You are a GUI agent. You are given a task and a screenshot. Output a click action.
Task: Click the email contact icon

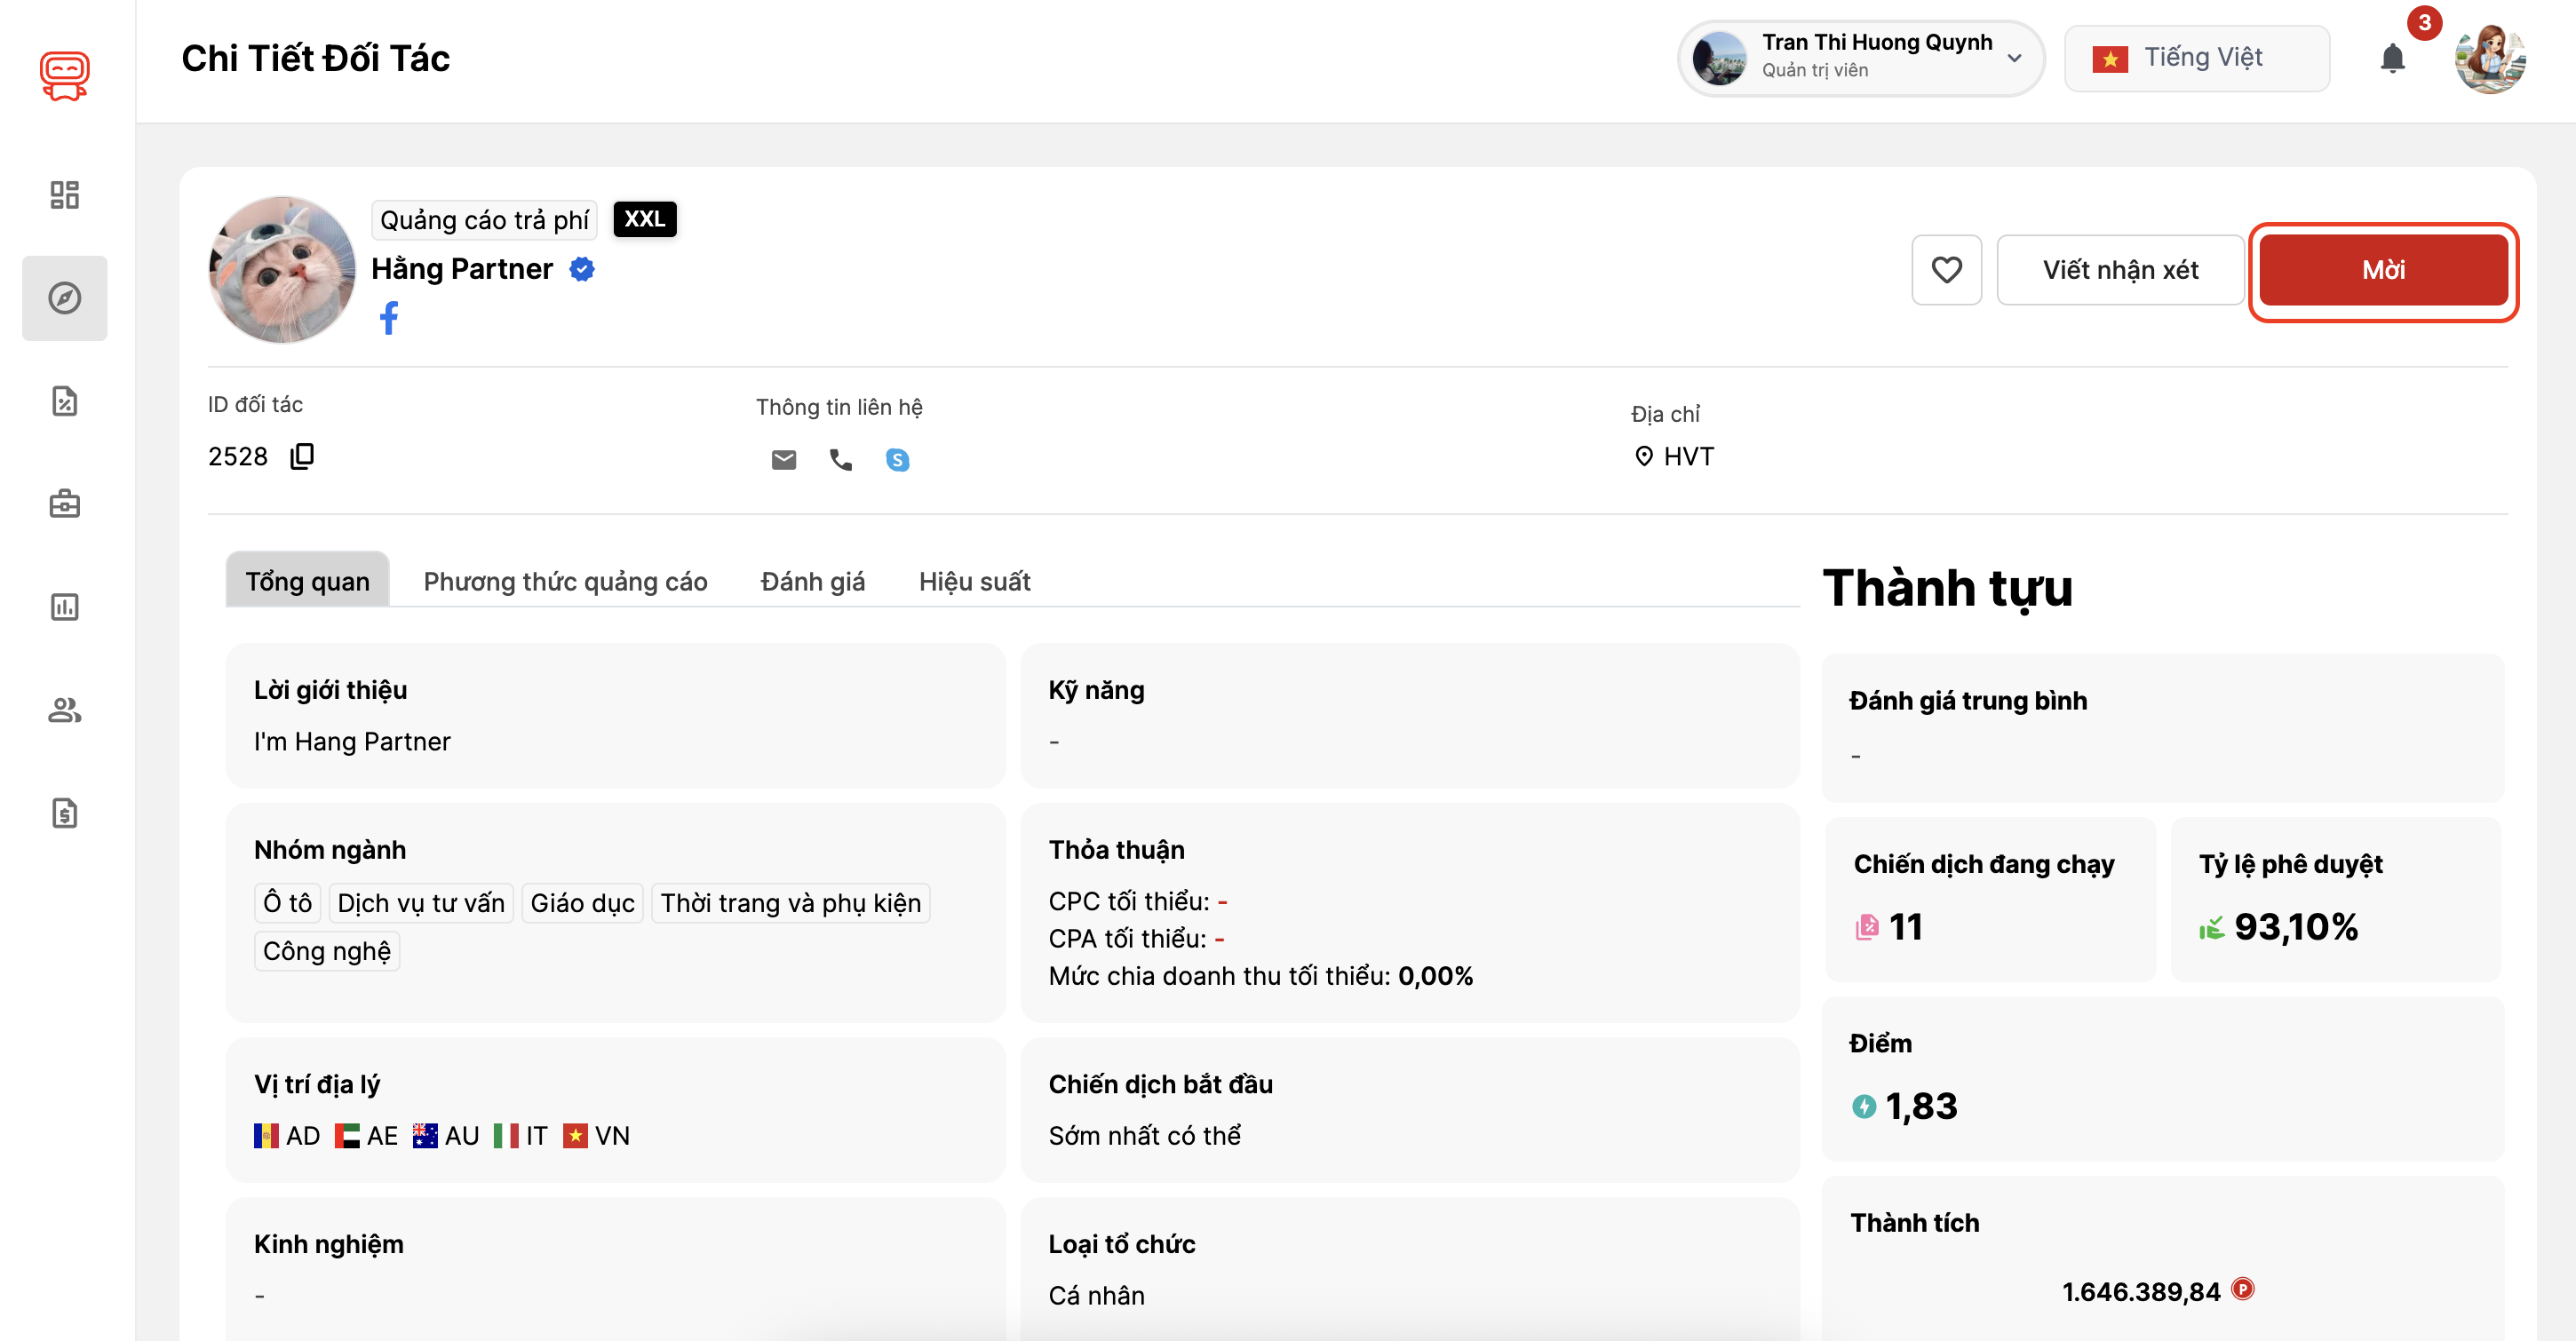point(784,459)
